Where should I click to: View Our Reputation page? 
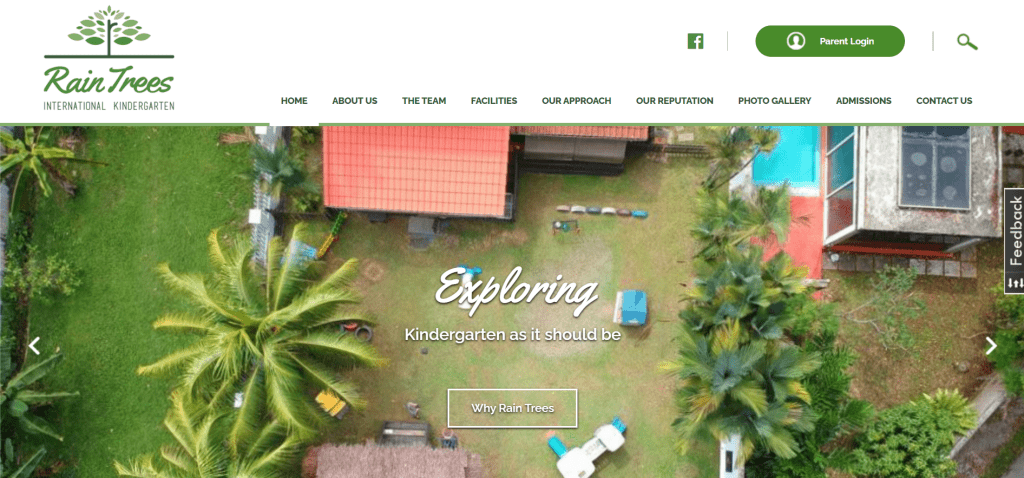point(675,101)
